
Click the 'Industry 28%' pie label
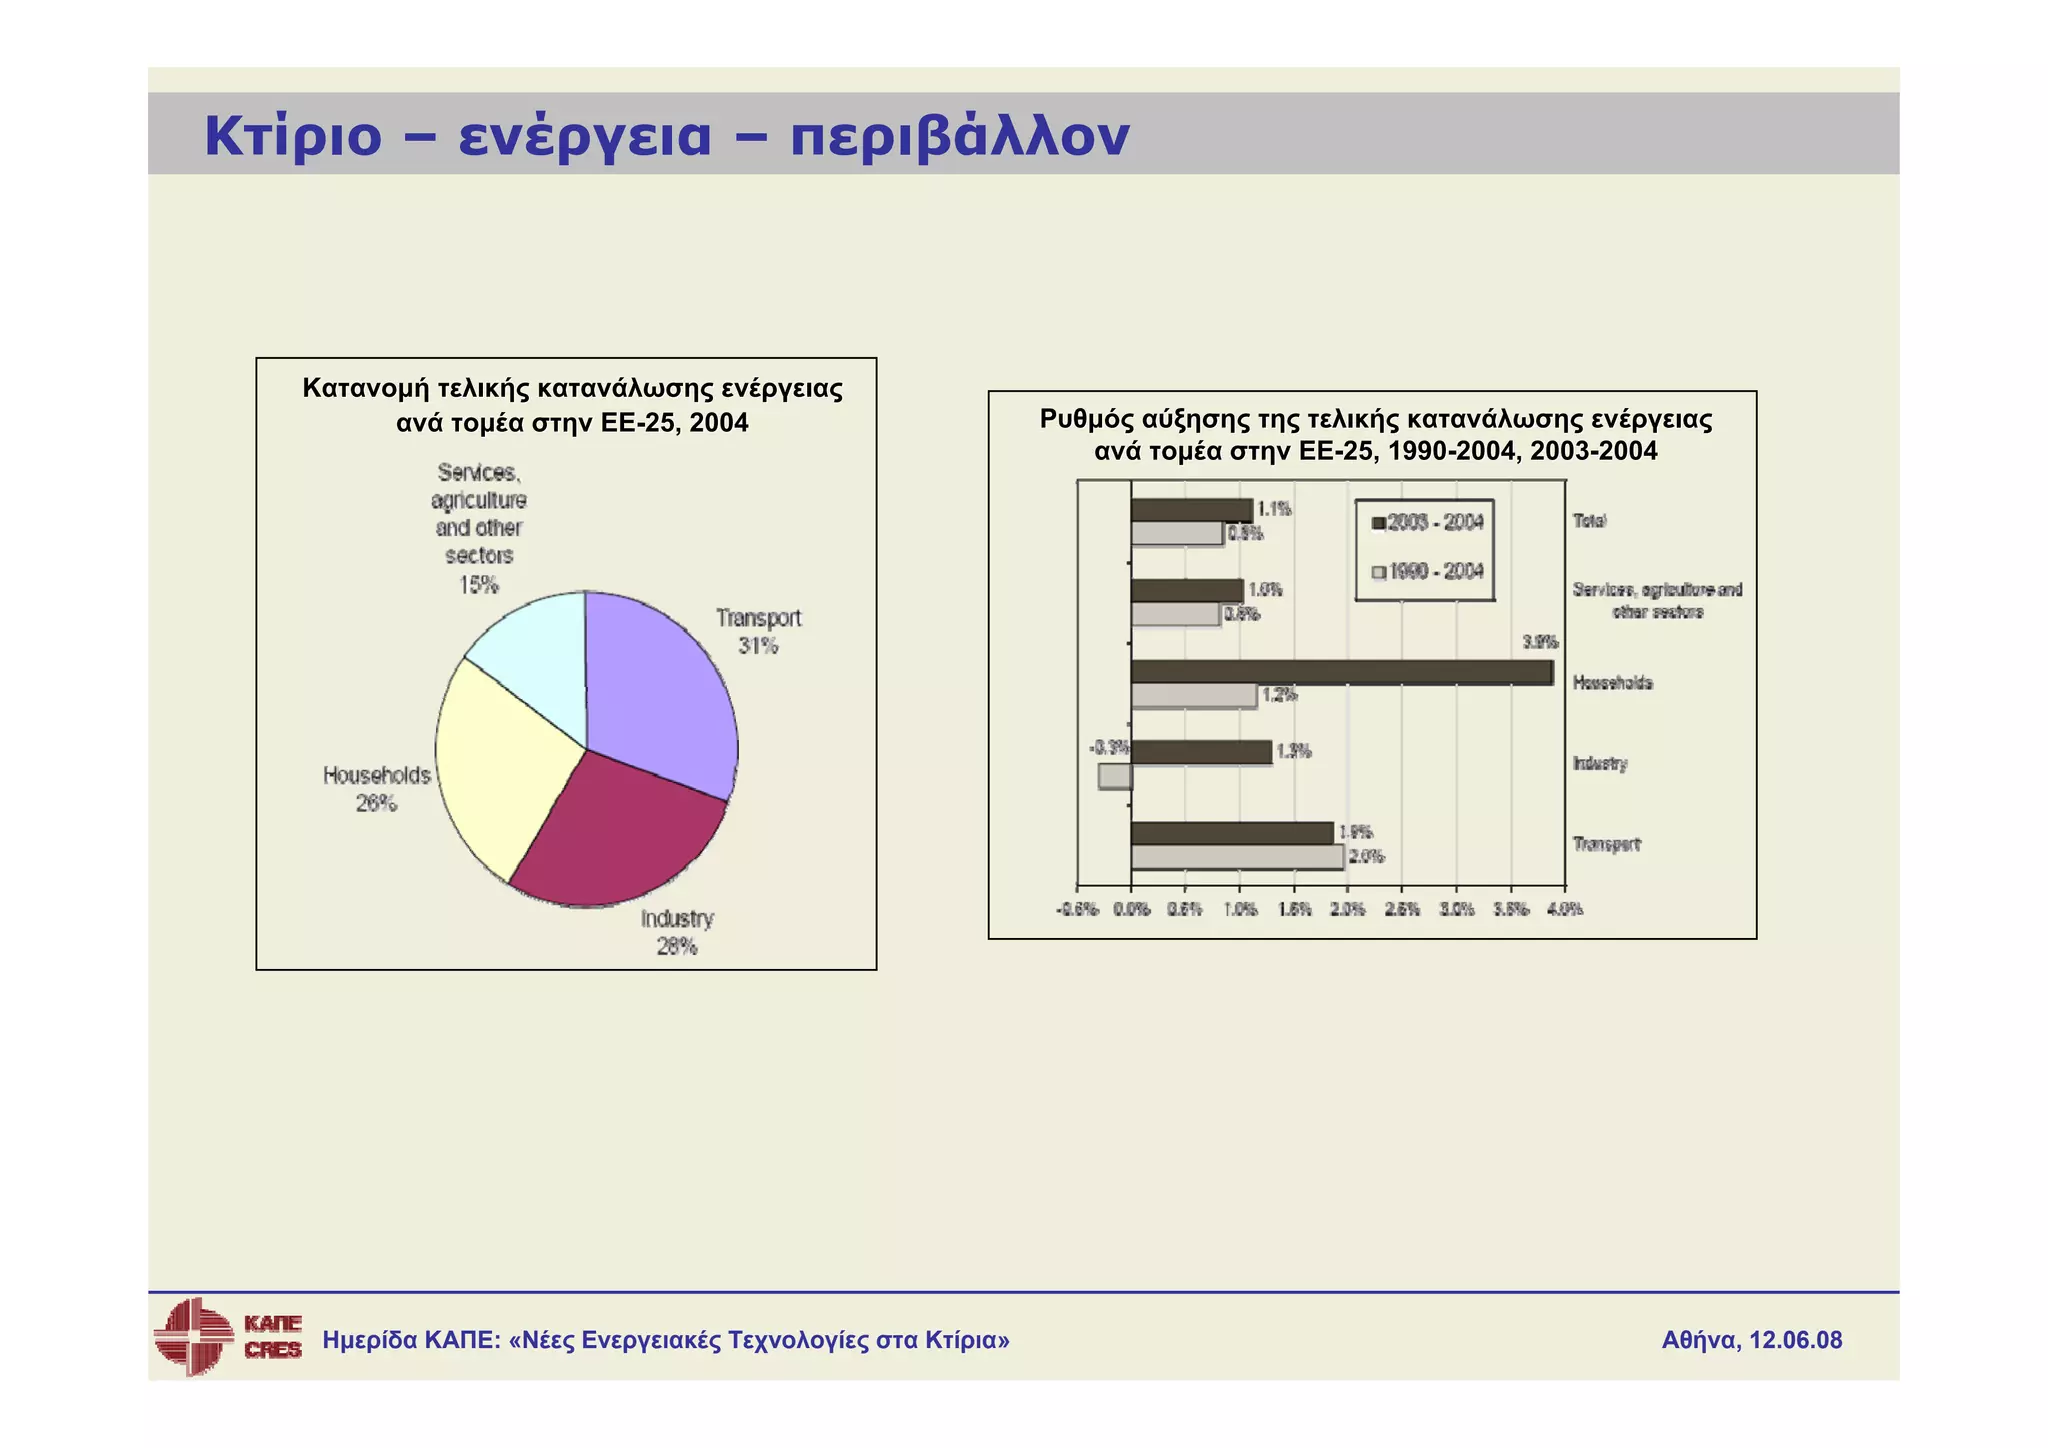(x=677, y=932)
